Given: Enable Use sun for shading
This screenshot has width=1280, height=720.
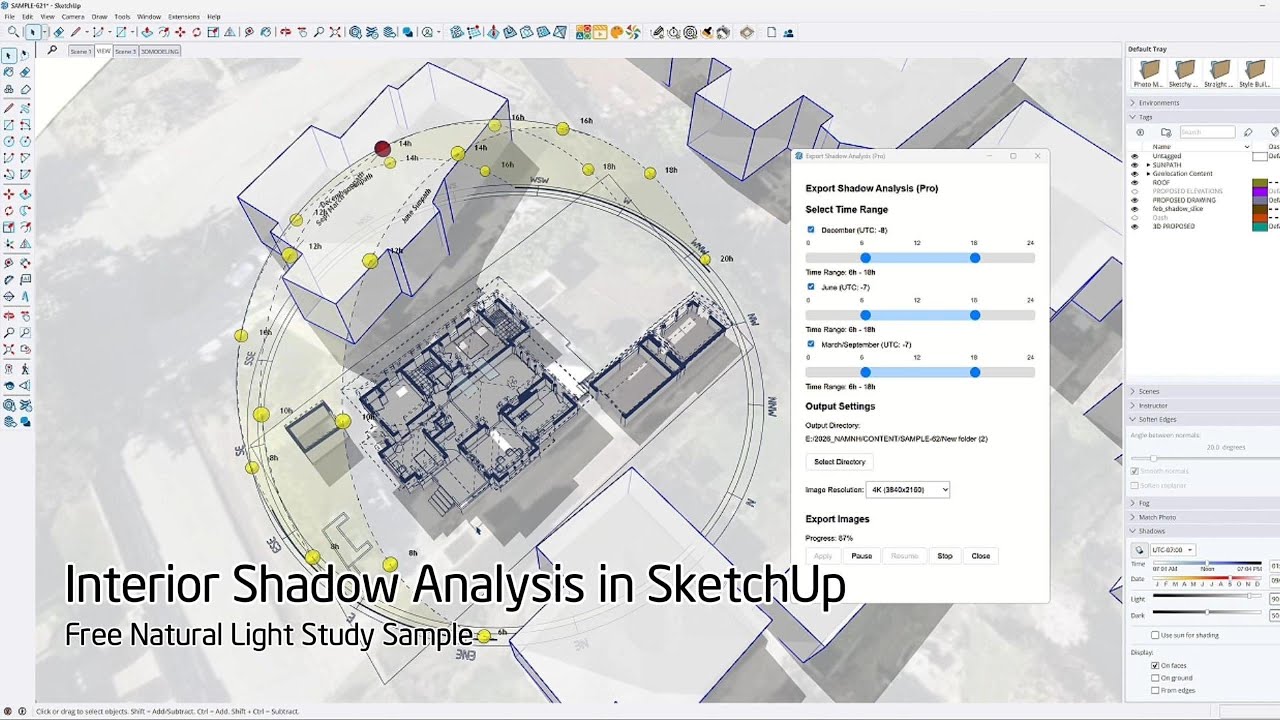Looking at the screenshot, I should pos(1155,635).
